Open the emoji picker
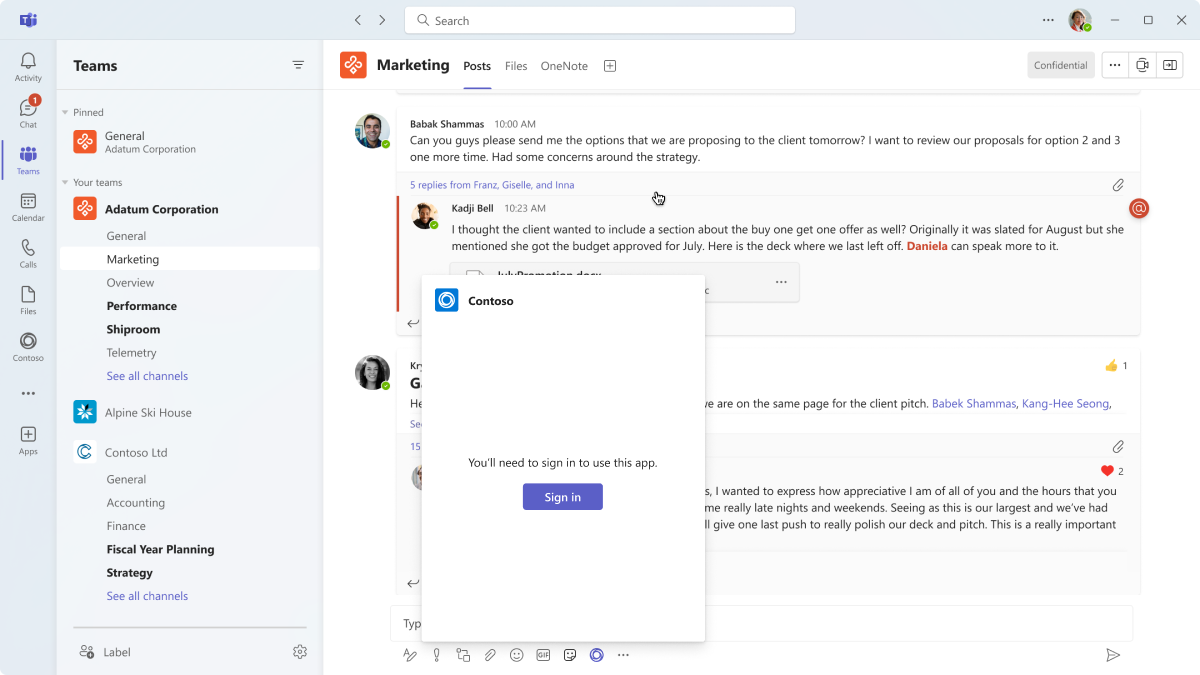This screenshot has width=1200, height=675. 517,655
